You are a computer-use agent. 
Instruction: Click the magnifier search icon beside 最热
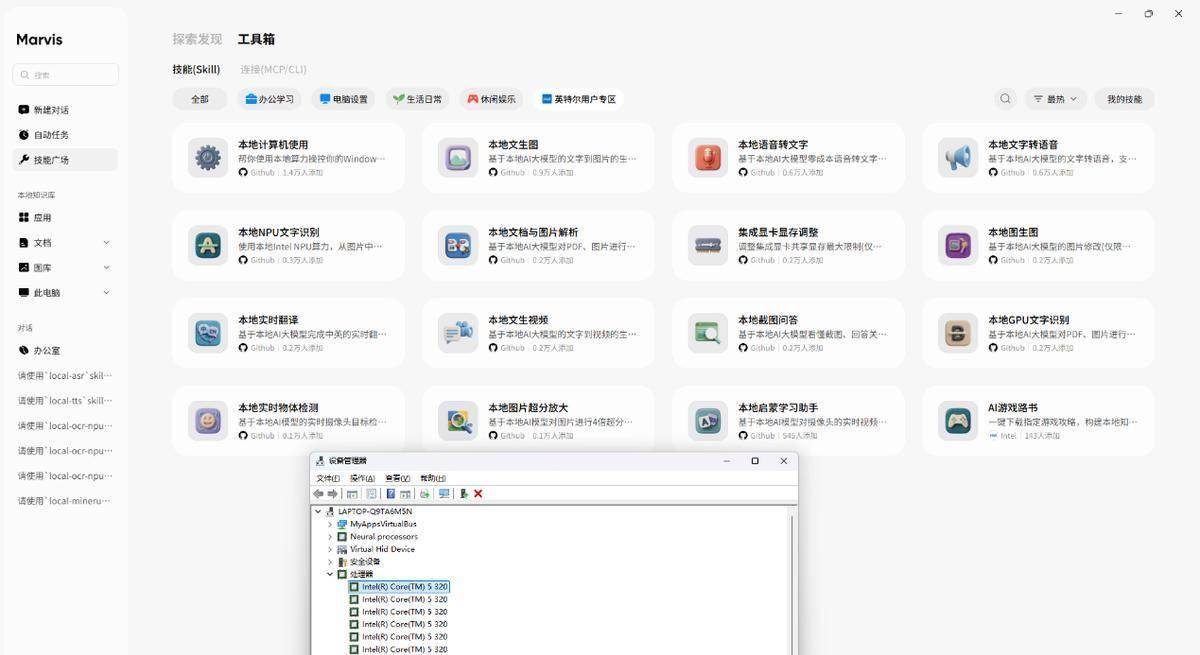pyautogui.click(x=1006, y=99)
